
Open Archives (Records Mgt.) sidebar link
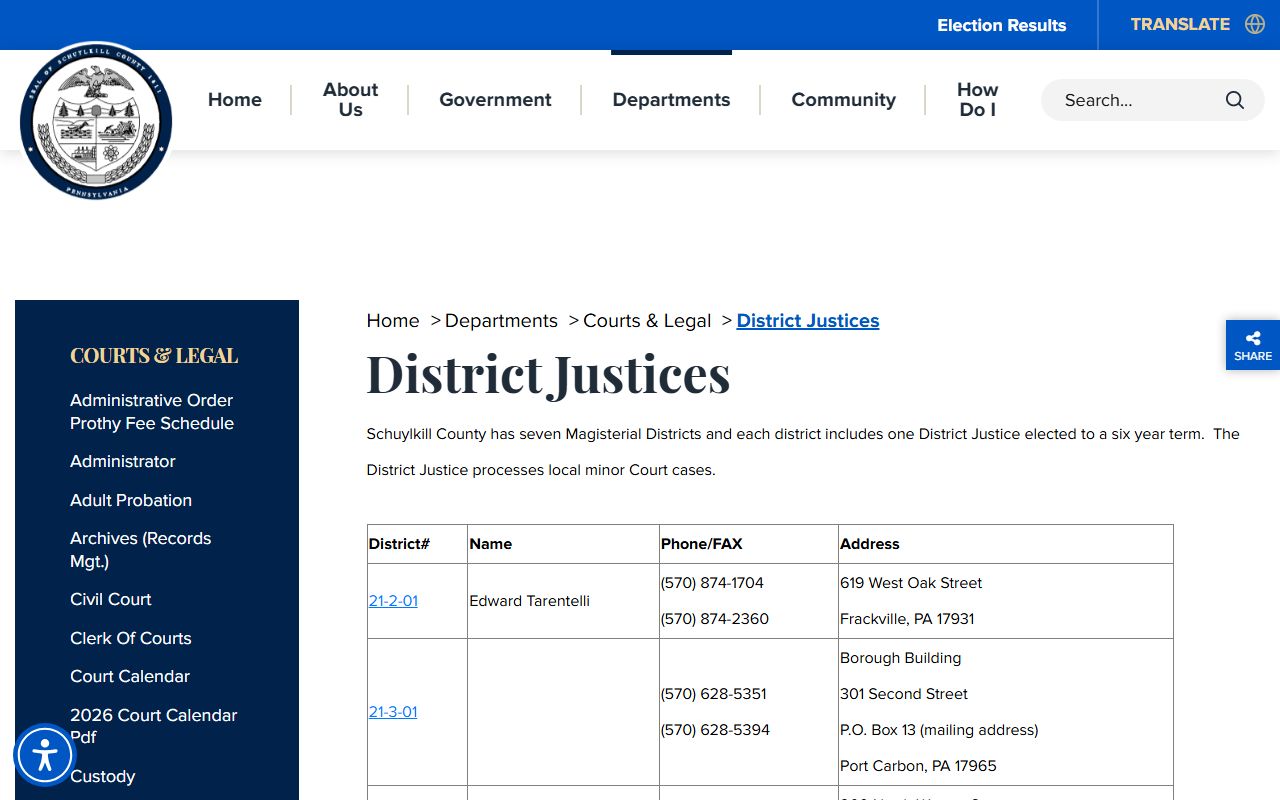click(x=141, y=550)
